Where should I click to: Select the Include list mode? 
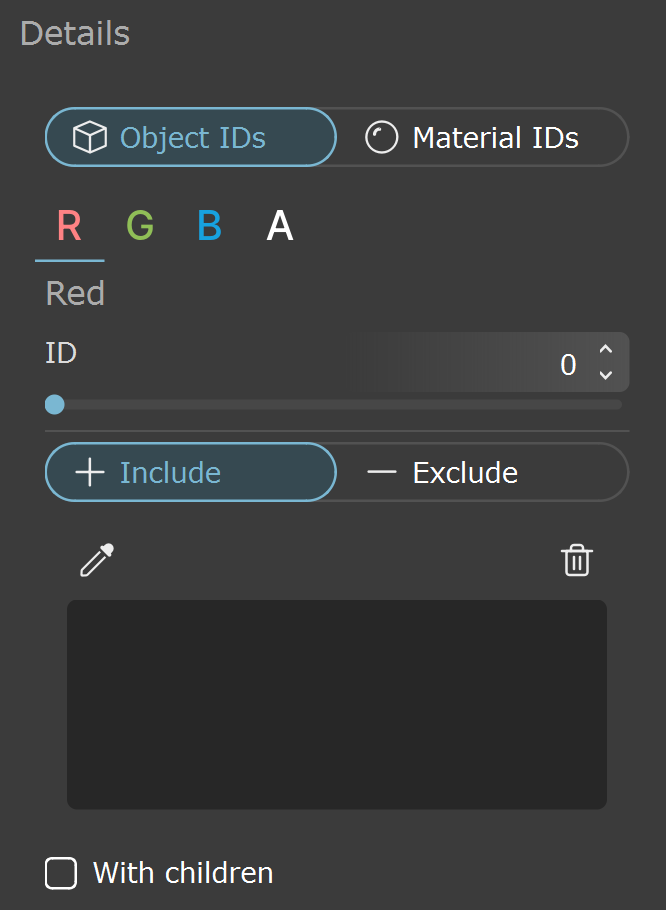[x=191, y=472]
